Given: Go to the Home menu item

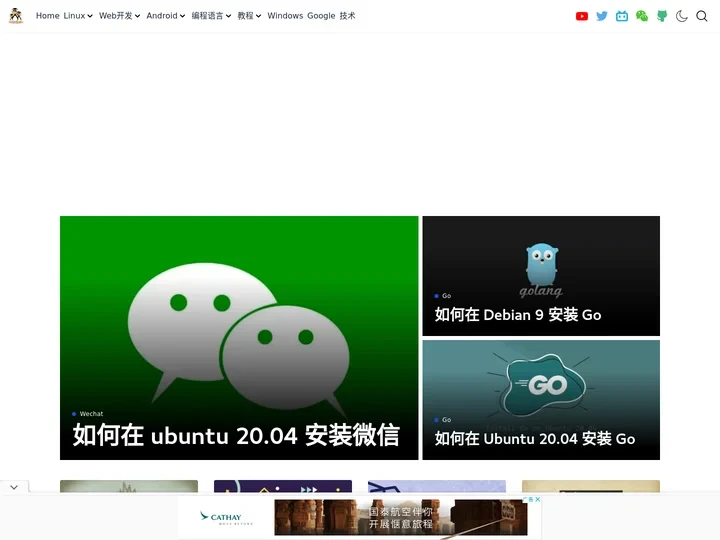Looking at the screenshot, I should click(x=48, y=16).
